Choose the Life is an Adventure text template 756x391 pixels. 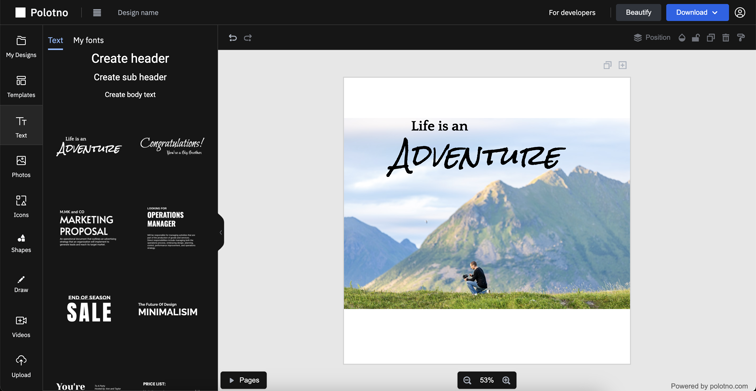pos(89,146)
